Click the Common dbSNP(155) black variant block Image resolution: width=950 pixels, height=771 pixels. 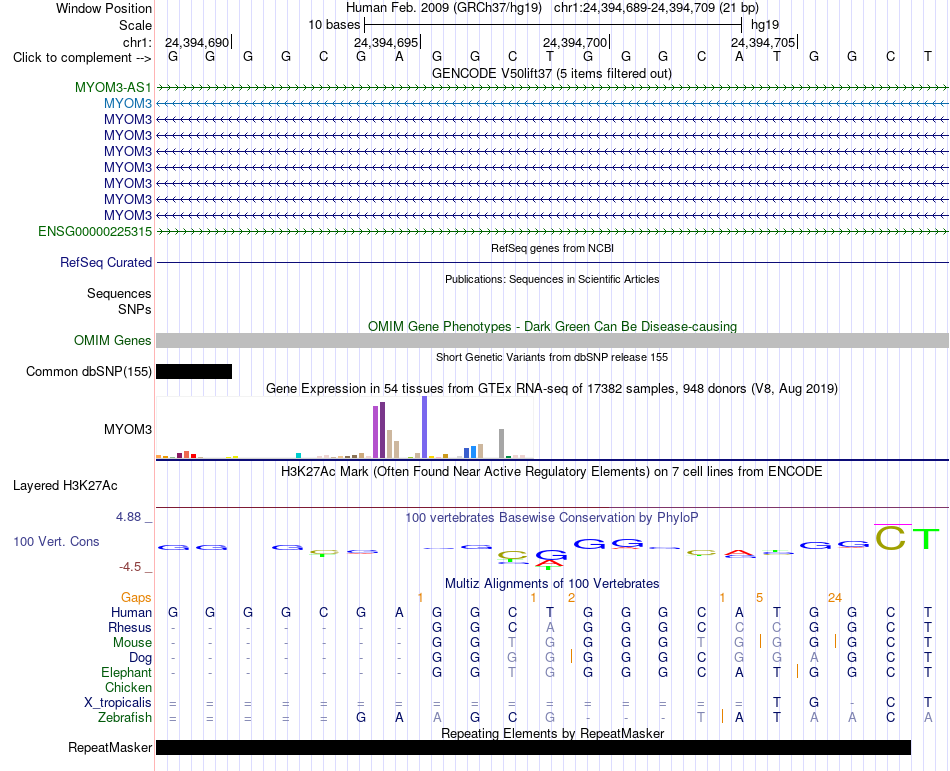click(194, 371)
